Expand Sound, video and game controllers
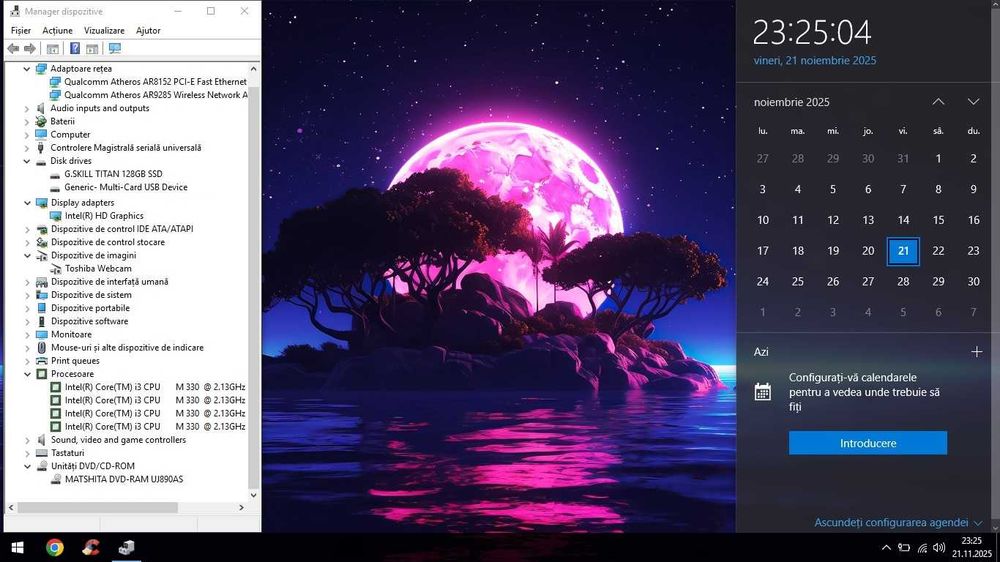Image resolution: width=1000 pixels, height=562 pixels. 27,440
